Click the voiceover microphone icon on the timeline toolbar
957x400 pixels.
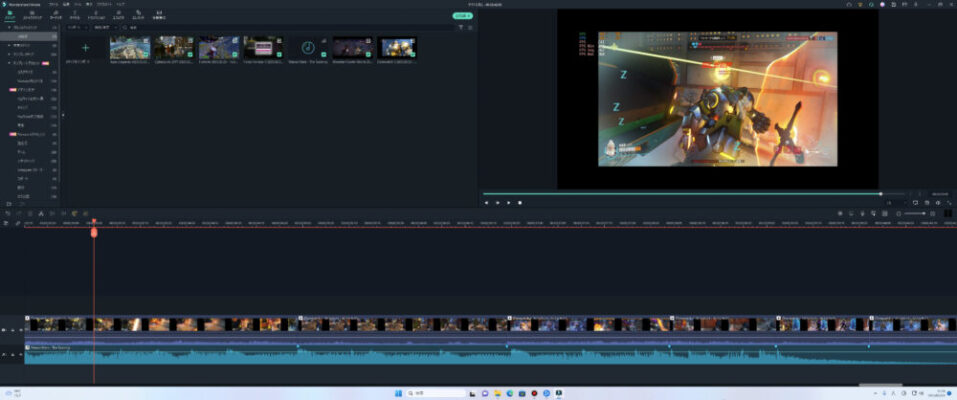pos(862,213)
